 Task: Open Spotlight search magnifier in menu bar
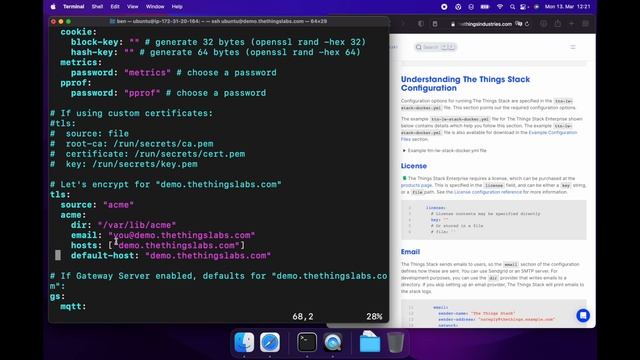512,7
